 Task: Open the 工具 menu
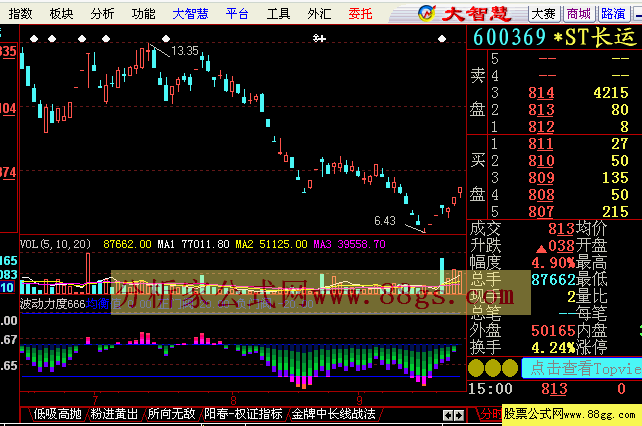278,14
